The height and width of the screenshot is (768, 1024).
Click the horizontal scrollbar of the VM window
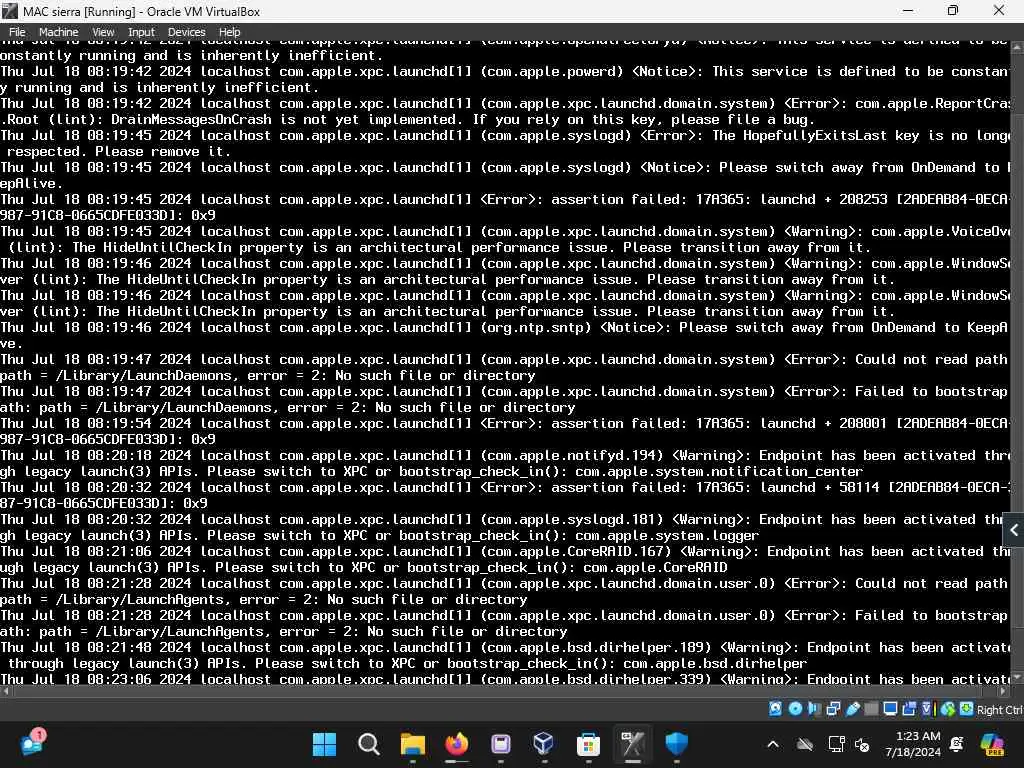(x=503, y=690)
